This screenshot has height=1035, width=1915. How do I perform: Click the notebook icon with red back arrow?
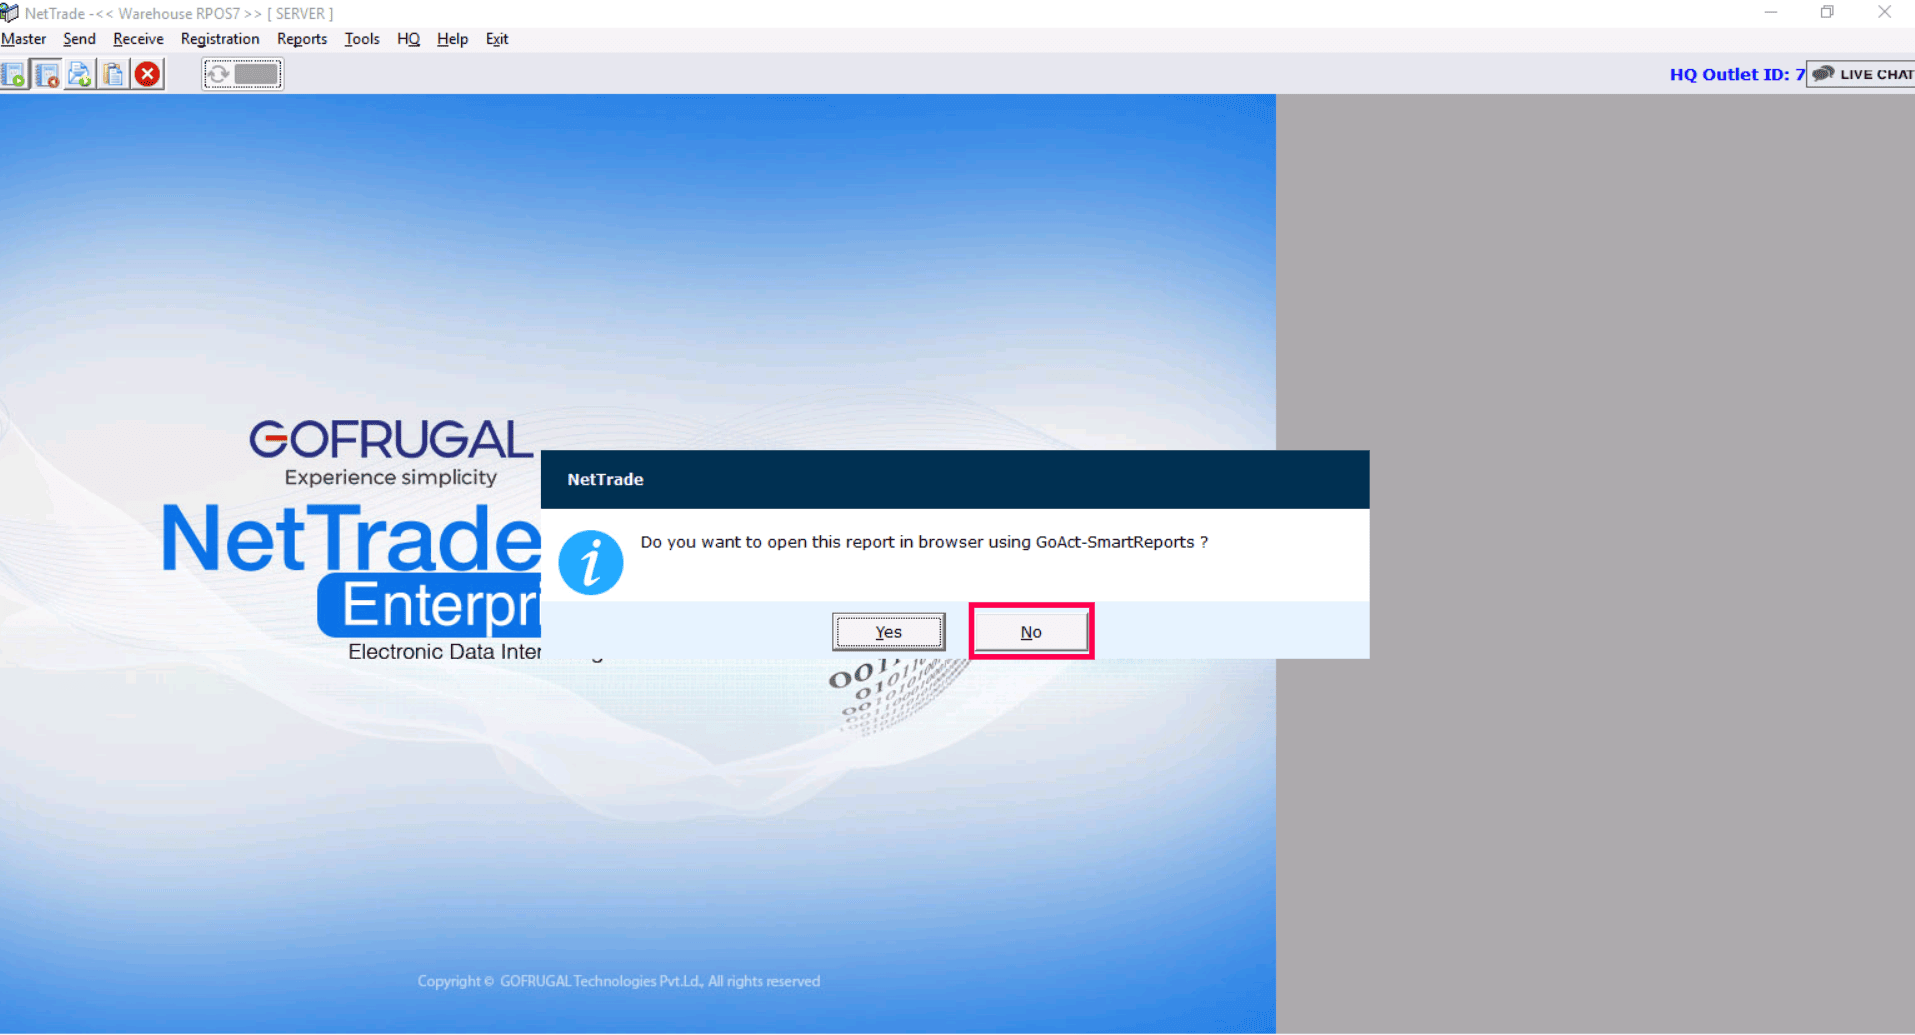coord(47,74)
